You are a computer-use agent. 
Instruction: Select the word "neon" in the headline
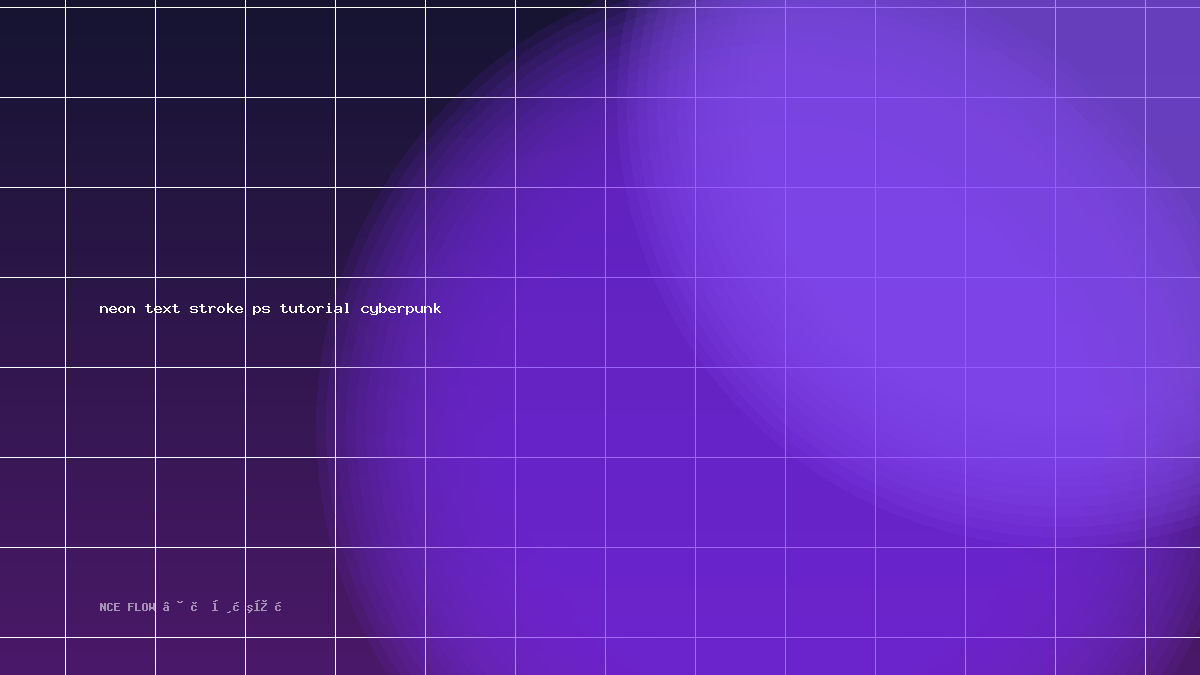pos(117,309)
